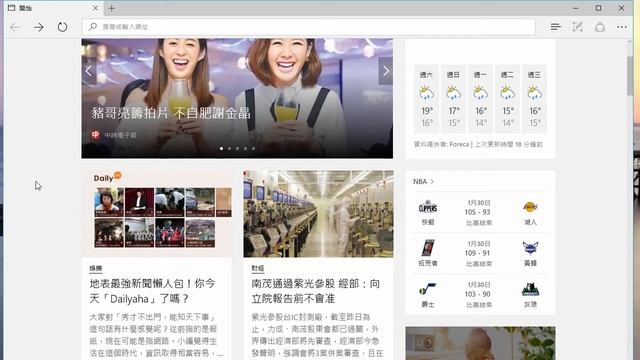Select the 週二 weather forecast card
The width and height of the screenshot is (640, 360).
(x=507, y=99)
